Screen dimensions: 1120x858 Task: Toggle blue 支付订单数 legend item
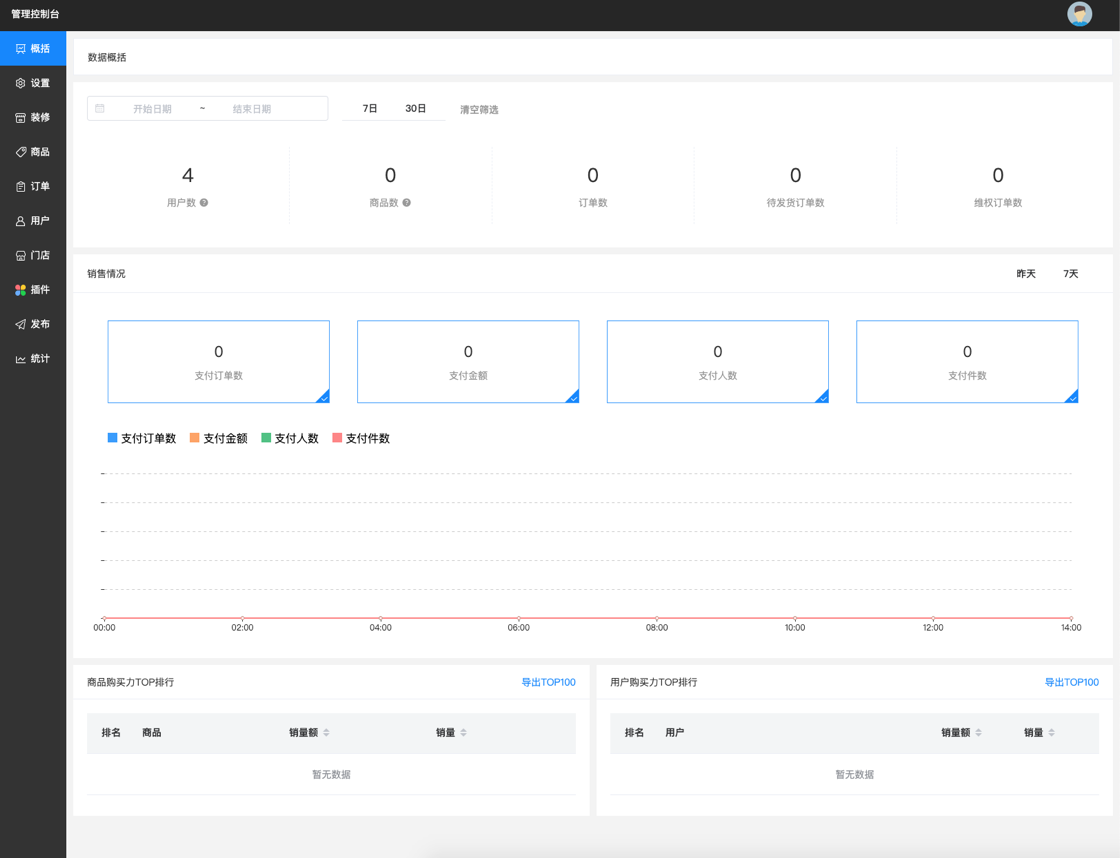pos(141,438)
